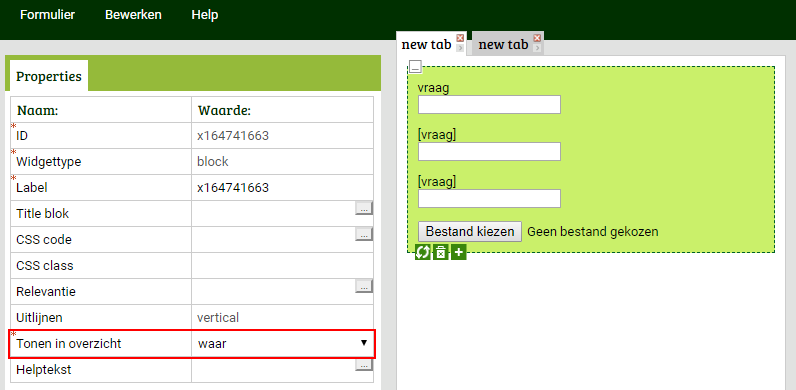Screen dimensions: 796x390
Task: Collapse the green block with the minimize box
Action: pyautogui.click(x=415, y=67)
